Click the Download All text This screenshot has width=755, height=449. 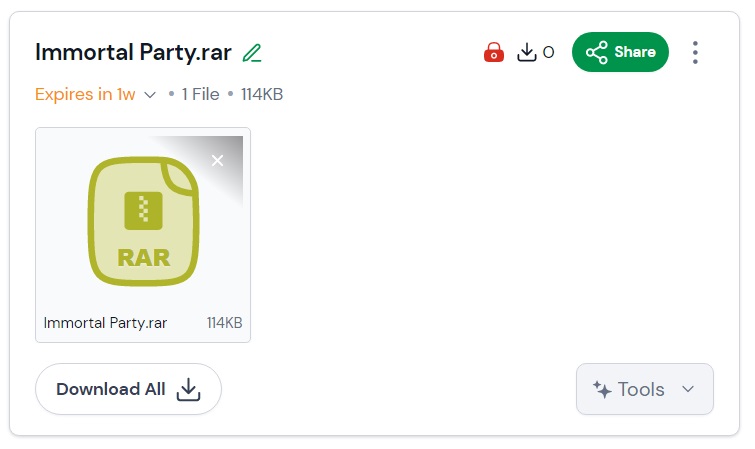pyautogui.click(x=111, y=389)
